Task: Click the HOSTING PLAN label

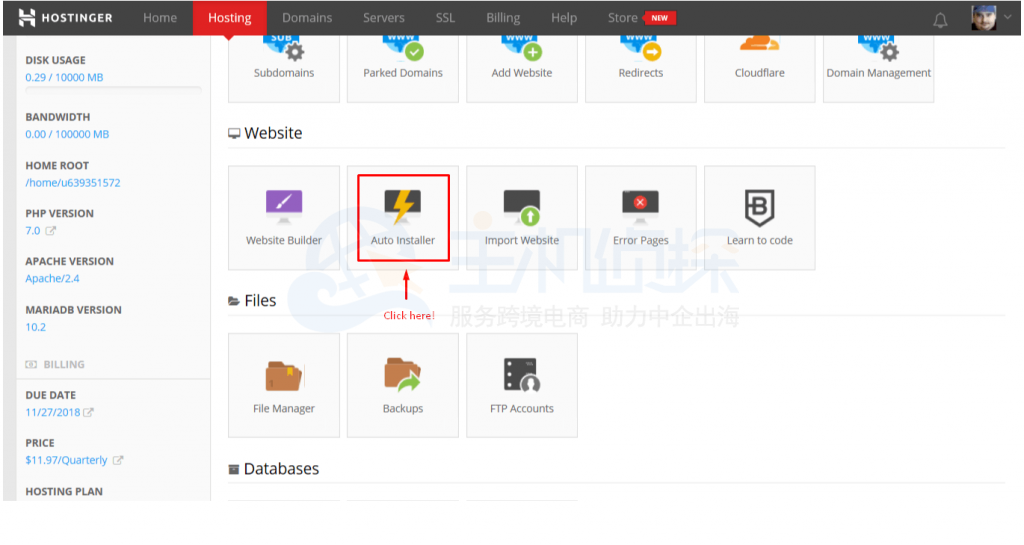Action: tap(64, 491)
